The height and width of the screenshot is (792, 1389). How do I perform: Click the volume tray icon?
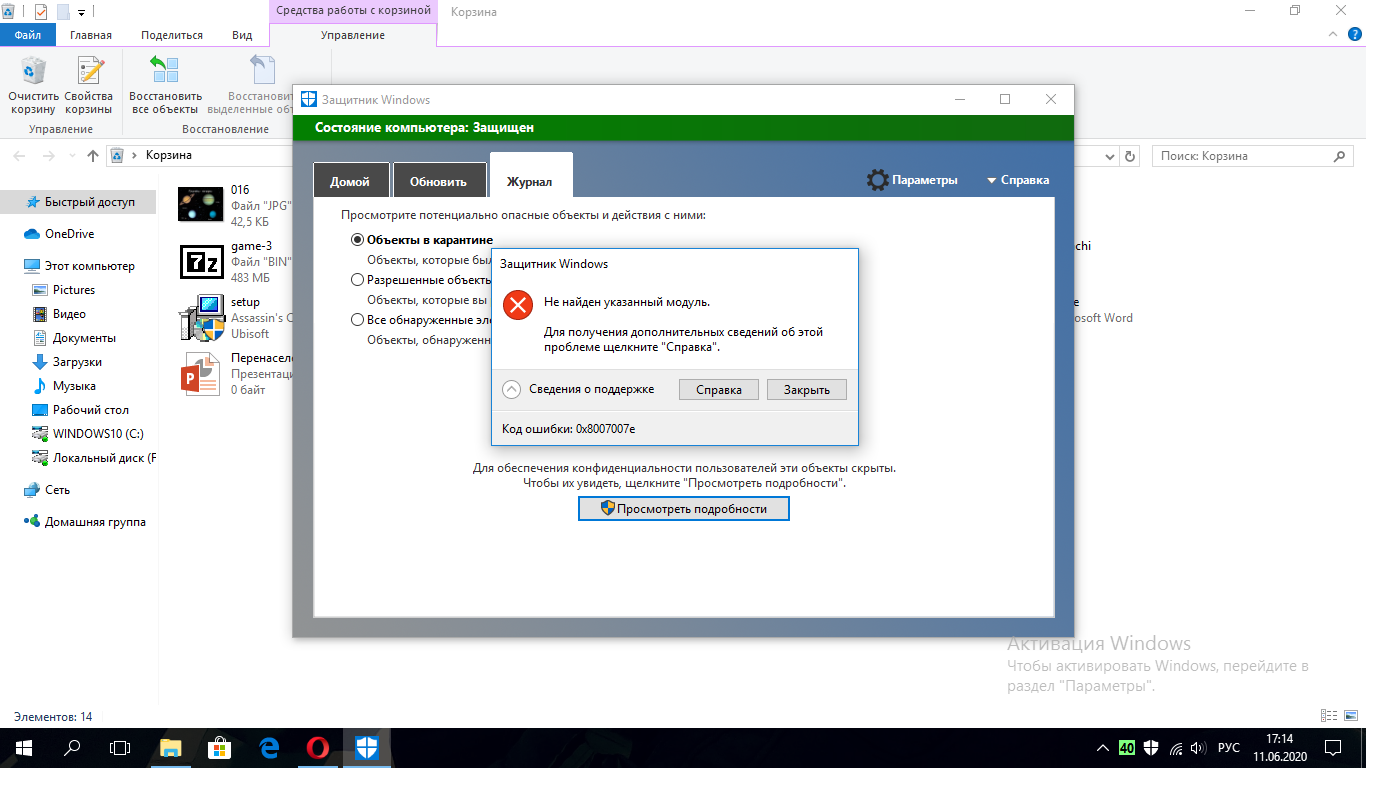point(1200,748)
